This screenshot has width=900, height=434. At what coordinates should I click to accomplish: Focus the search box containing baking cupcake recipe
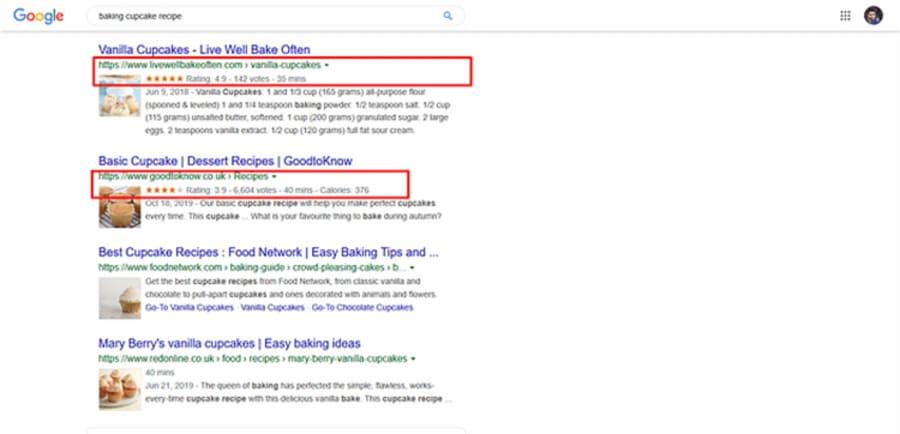coord(276,16)
